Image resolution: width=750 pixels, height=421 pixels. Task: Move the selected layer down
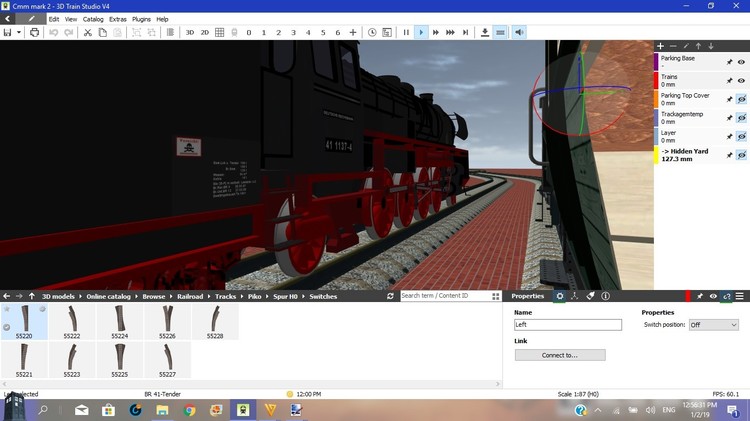tap(711, 46)
